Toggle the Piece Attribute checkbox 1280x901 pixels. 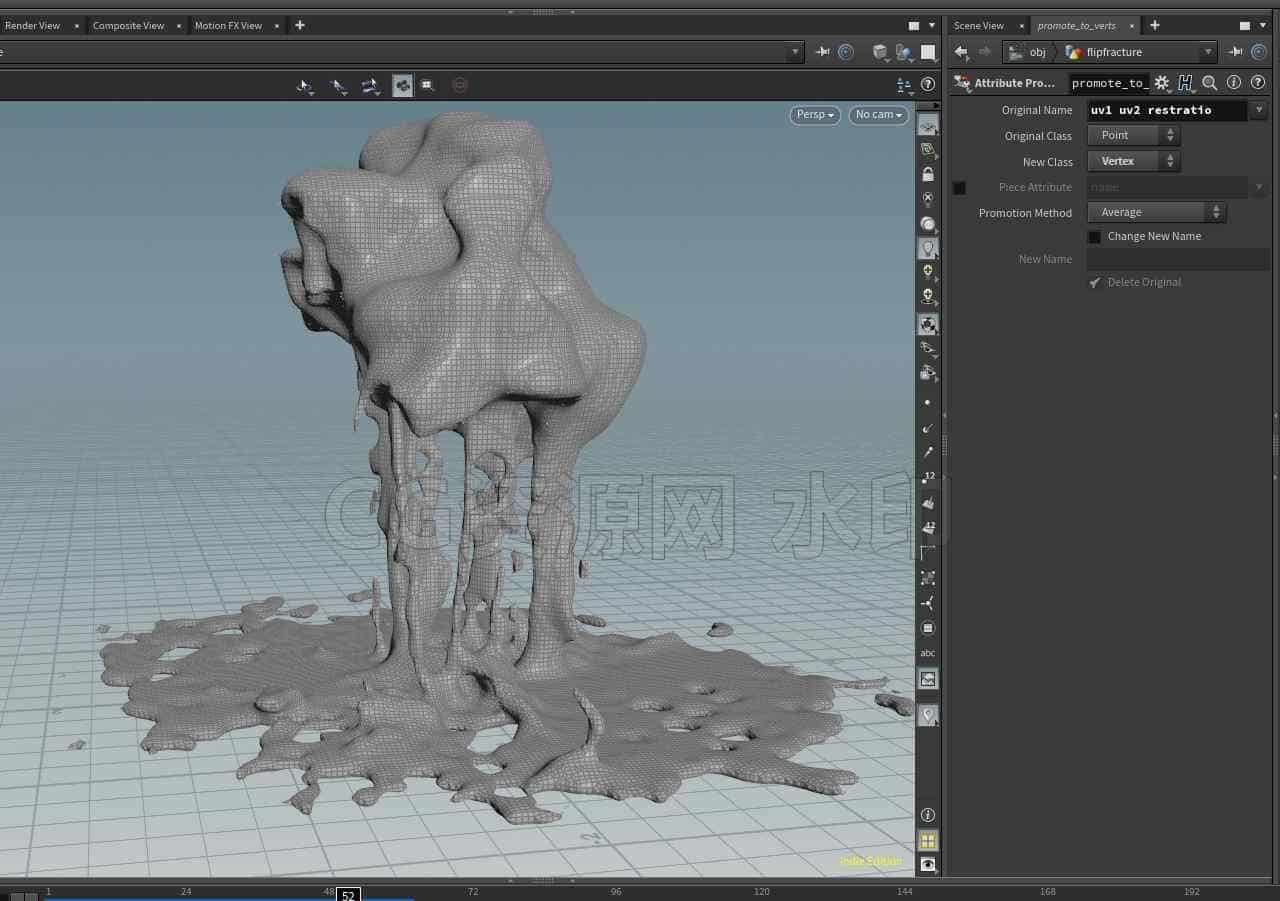(959, 188)
